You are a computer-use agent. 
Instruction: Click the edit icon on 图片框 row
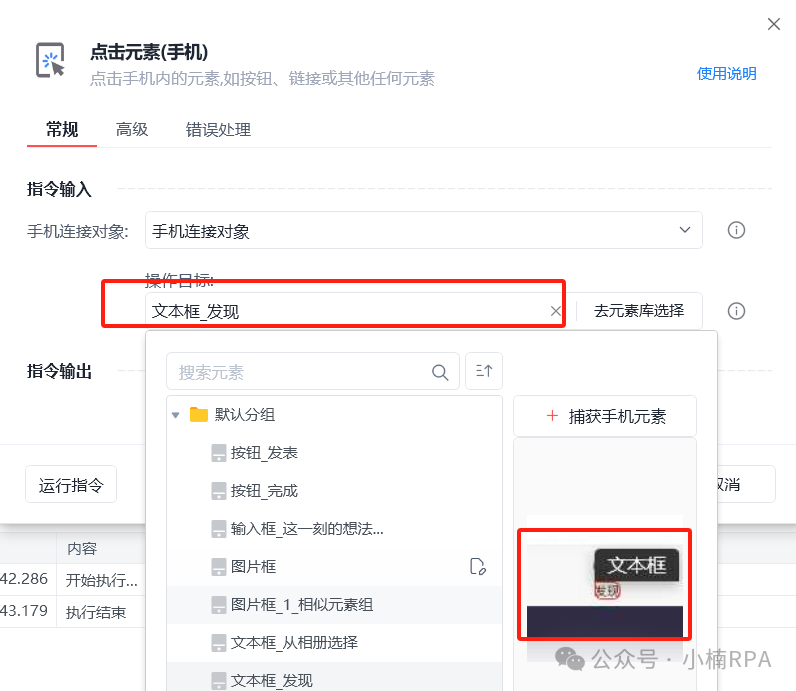pos(477,566)
